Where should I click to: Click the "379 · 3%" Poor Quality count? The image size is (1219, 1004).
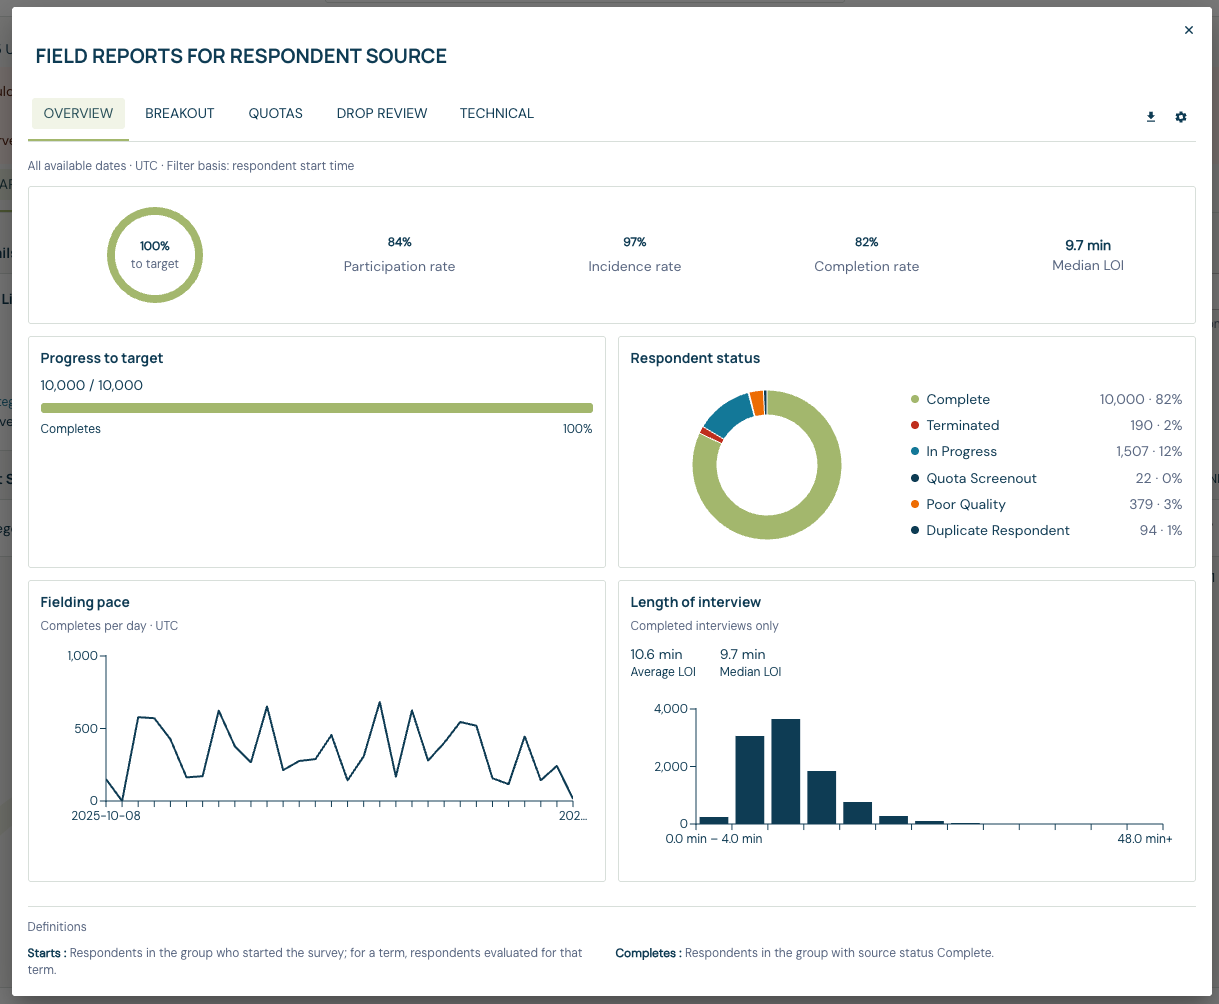1156,504
